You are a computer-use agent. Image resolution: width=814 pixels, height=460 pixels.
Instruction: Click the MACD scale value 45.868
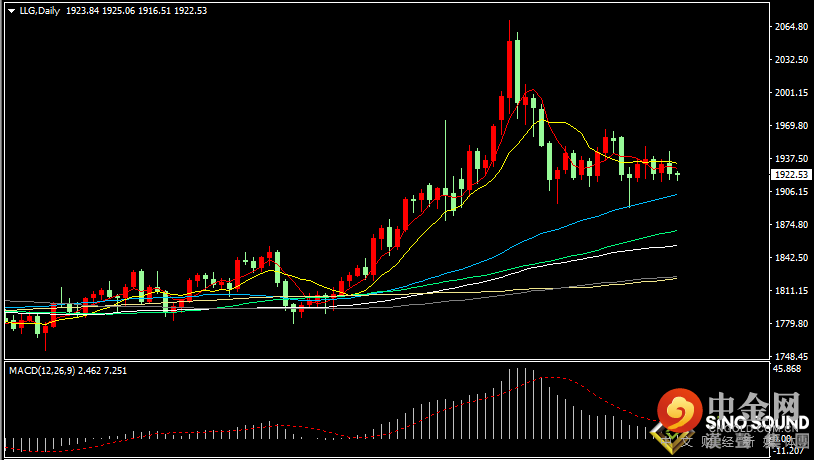(787, 369)
